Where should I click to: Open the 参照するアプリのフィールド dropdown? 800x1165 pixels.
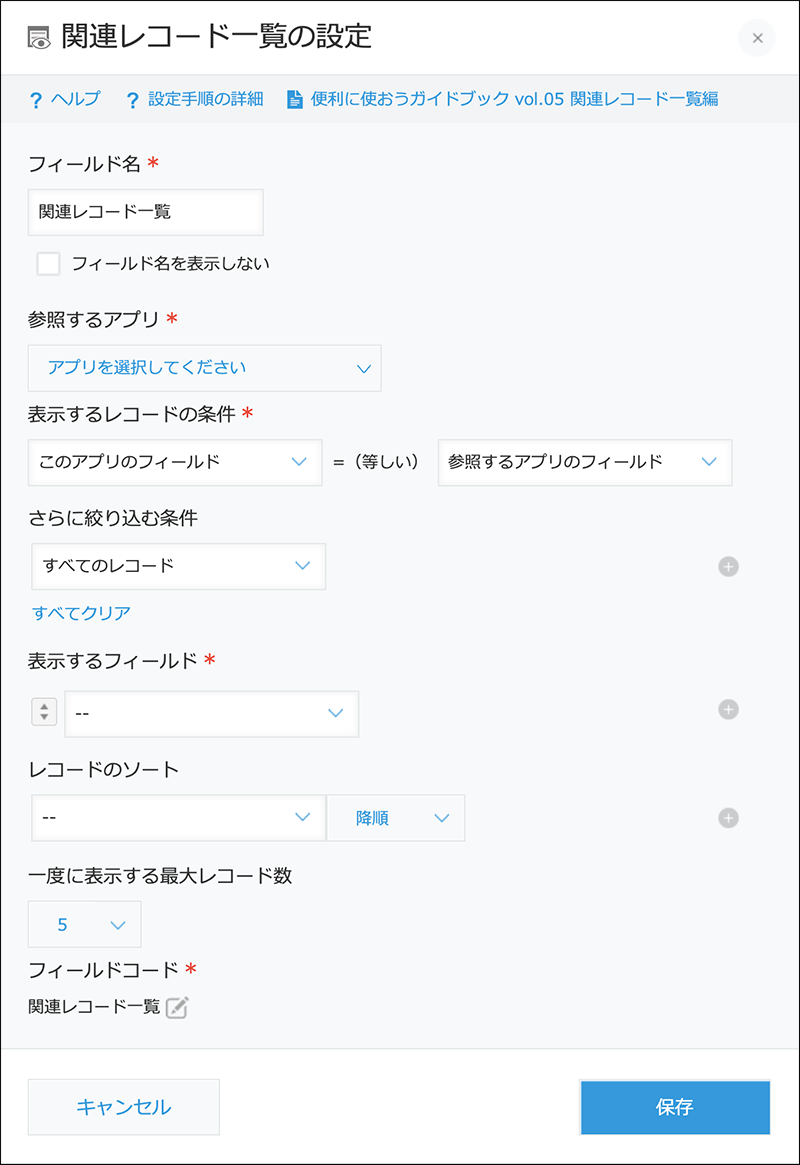click(584, 462)
